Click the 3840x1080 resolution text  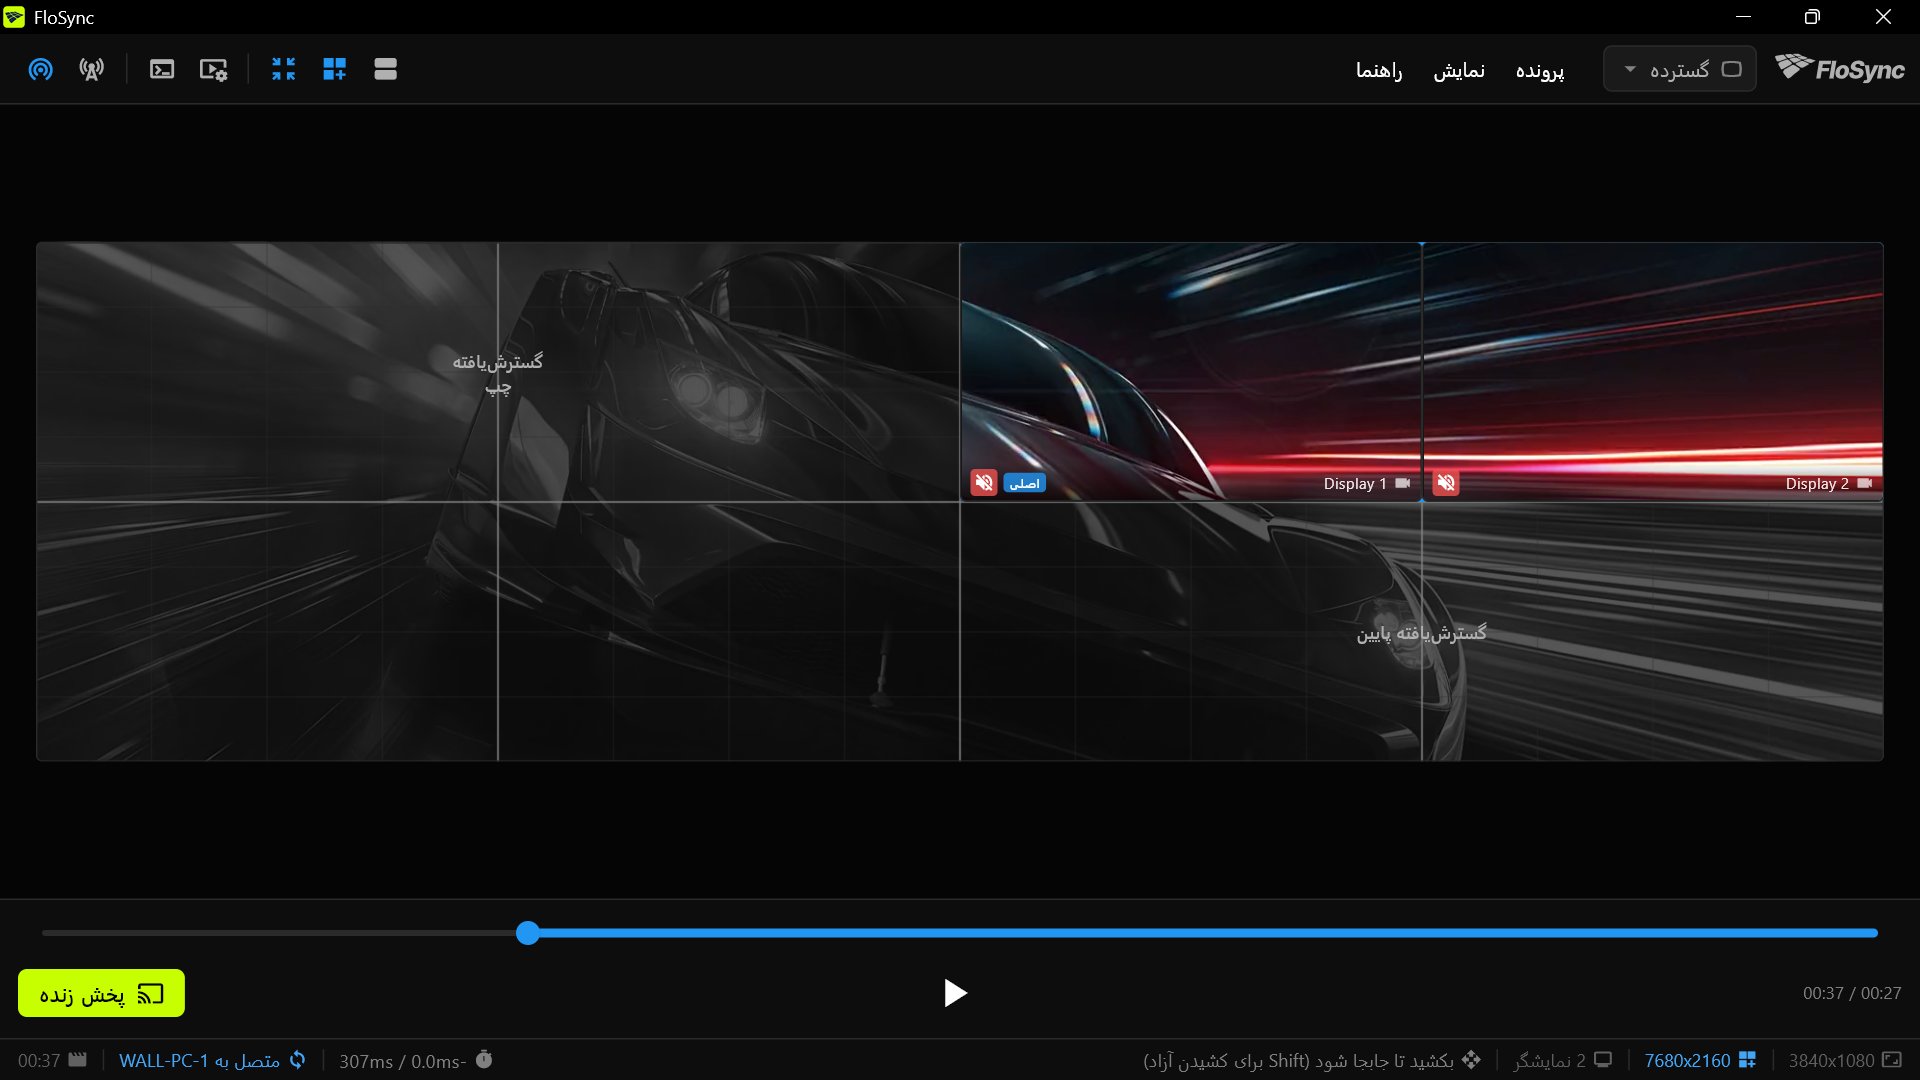tap(1831, 1060)
